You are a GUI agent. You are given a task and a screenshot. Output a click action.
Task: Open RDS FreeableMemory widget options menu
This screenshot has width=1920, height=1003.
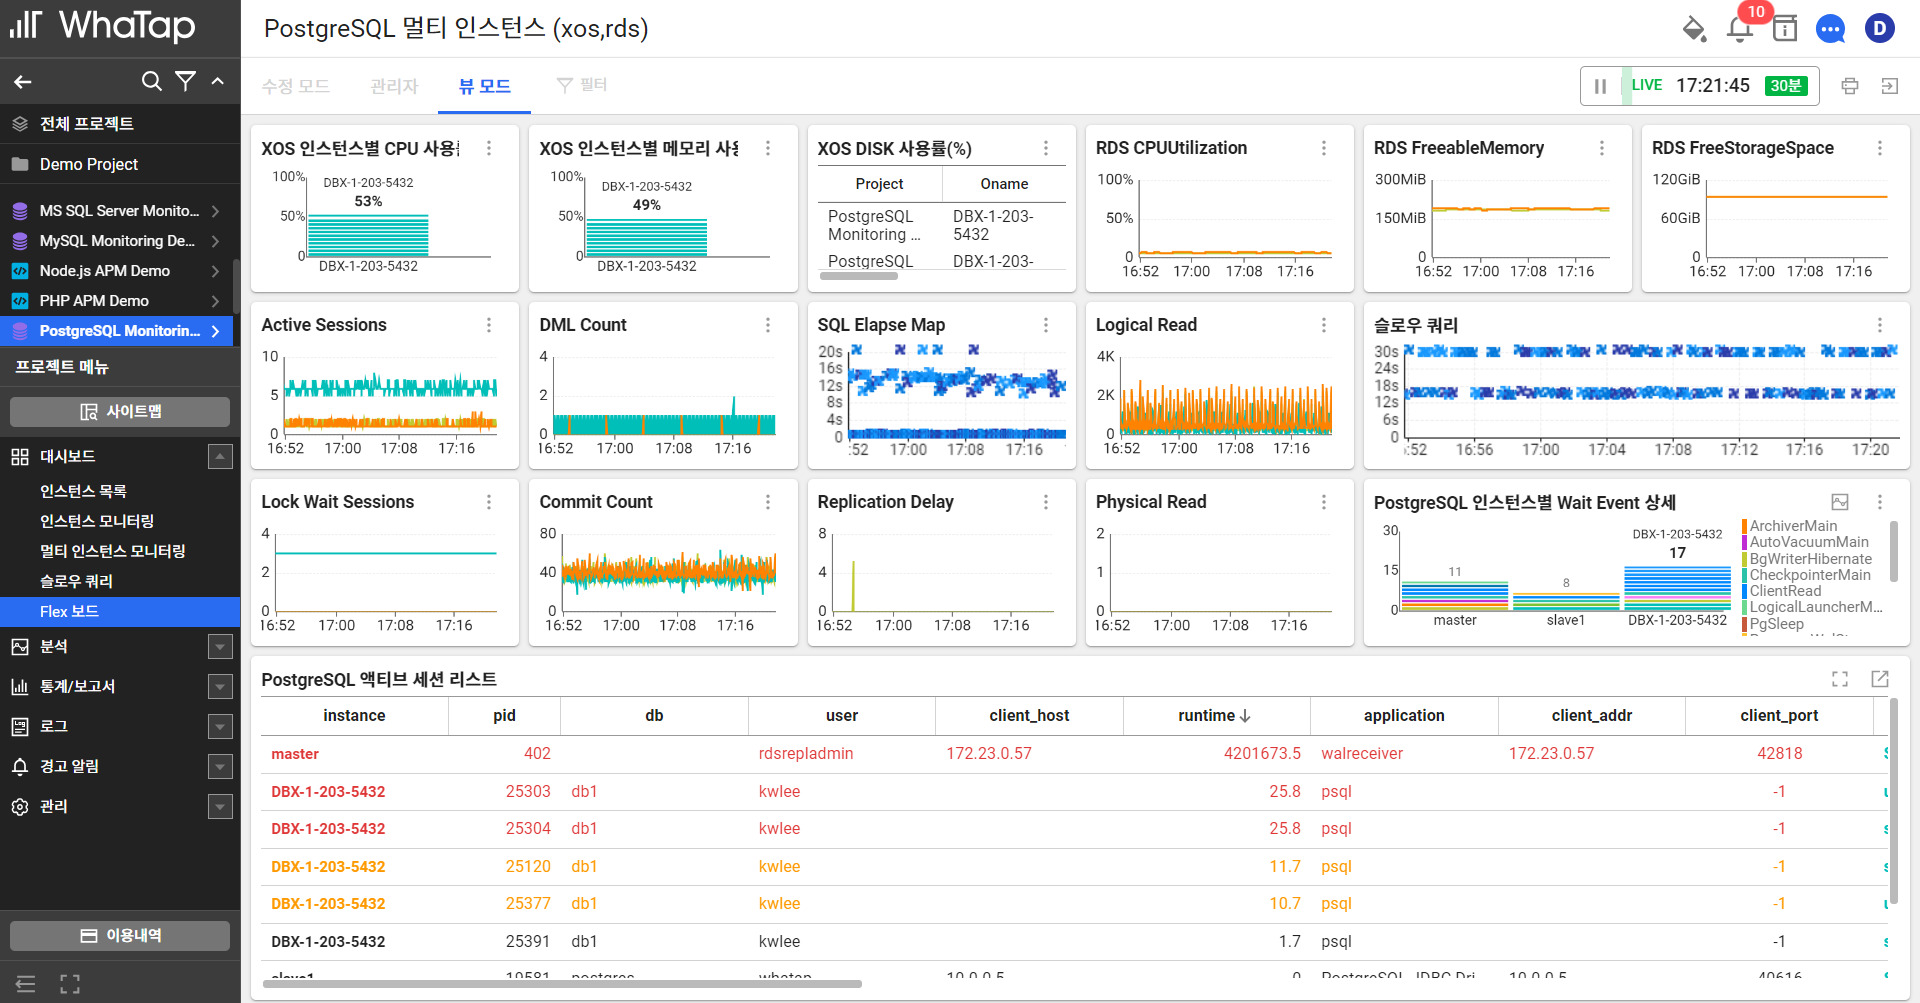click(x=1602, y=148)
